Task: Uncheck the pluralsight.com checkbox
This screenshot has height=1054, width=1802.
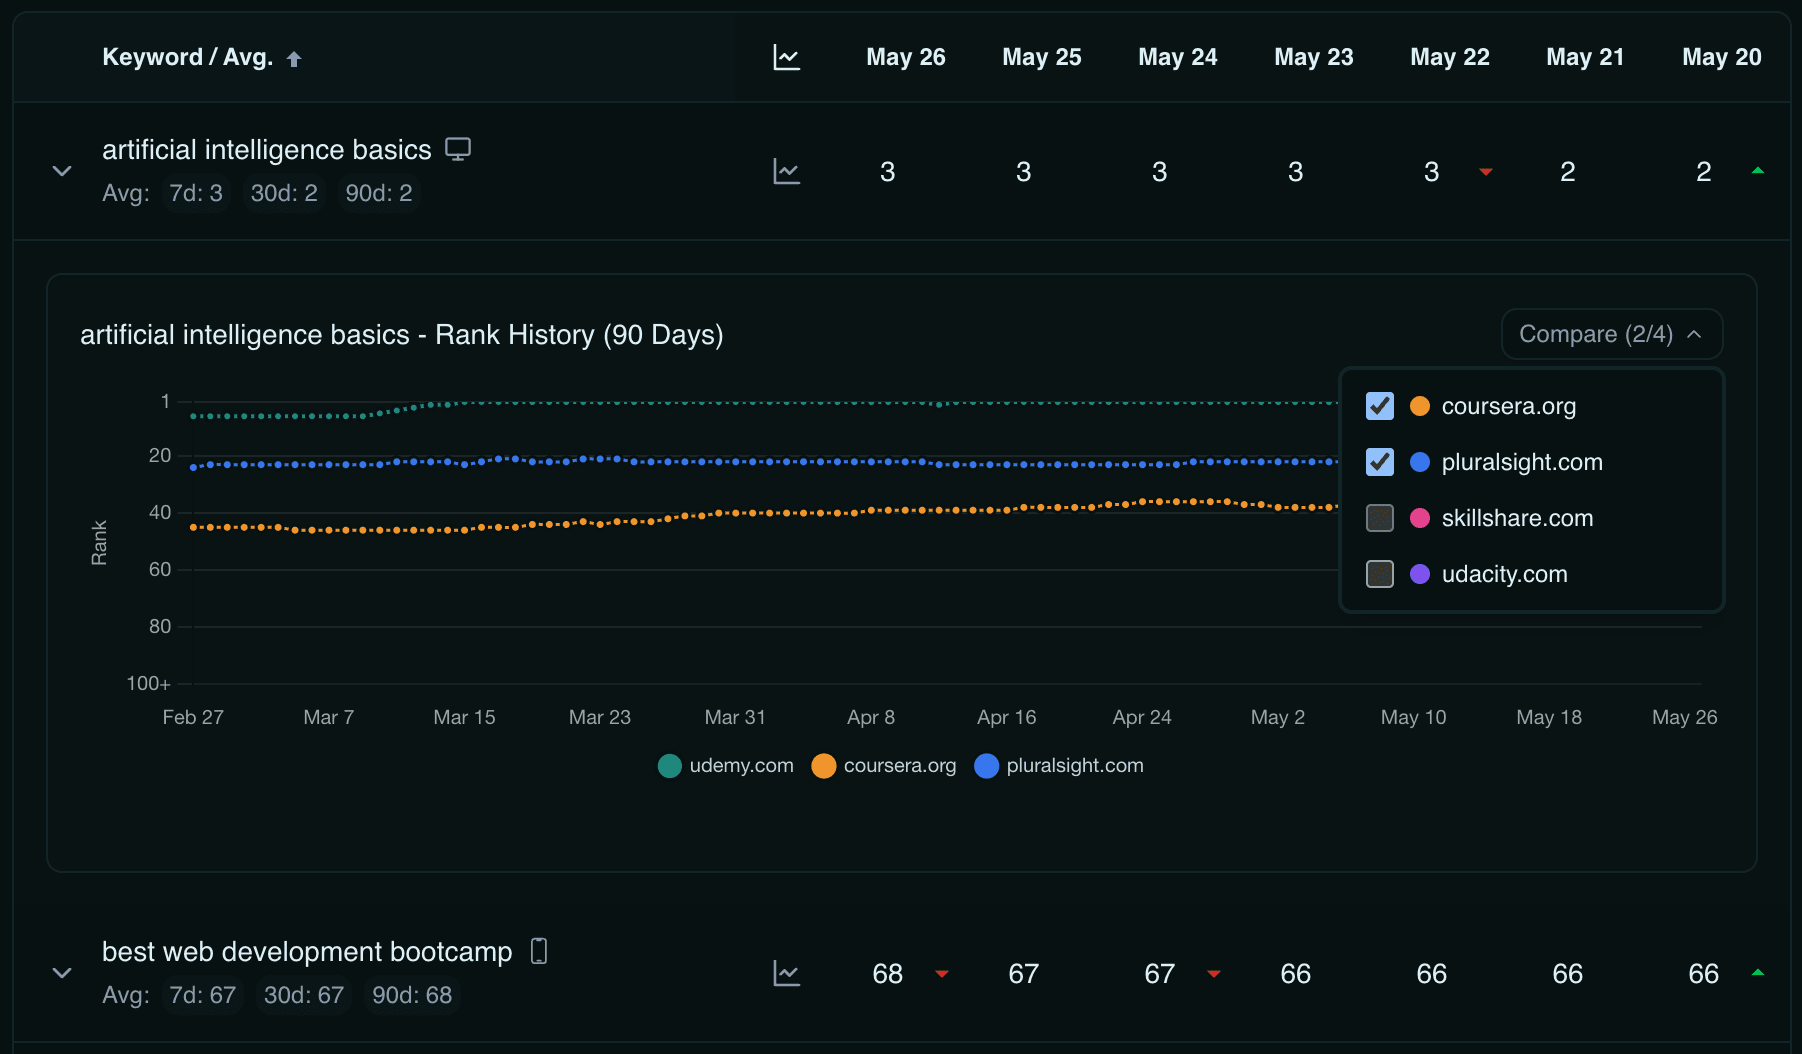Action: coord(1380,462)
